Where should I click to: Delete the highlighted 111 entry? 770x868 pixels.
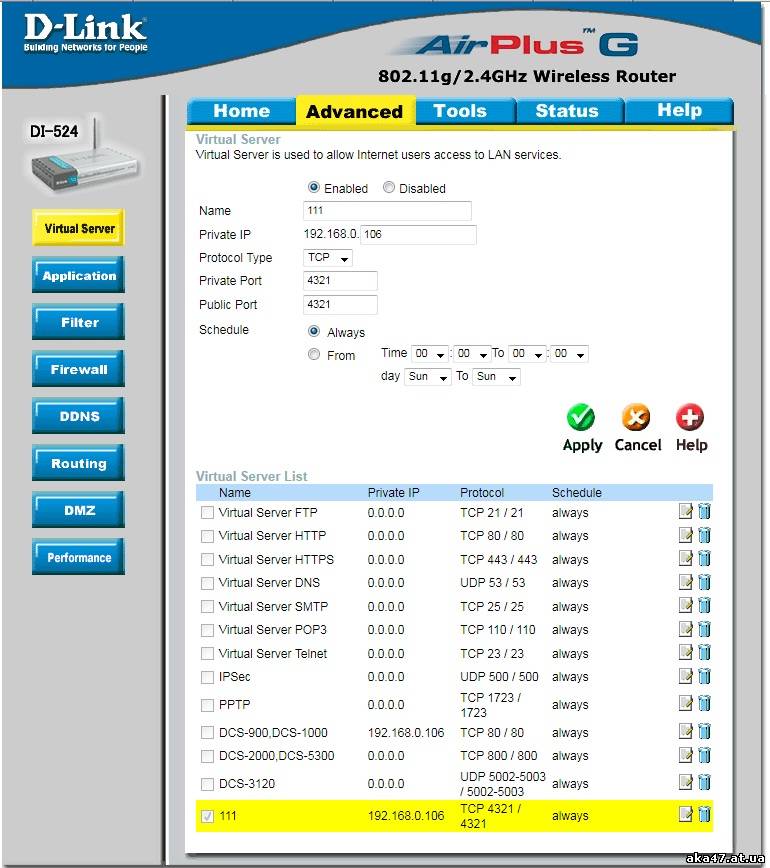click(x=704, y=814)
